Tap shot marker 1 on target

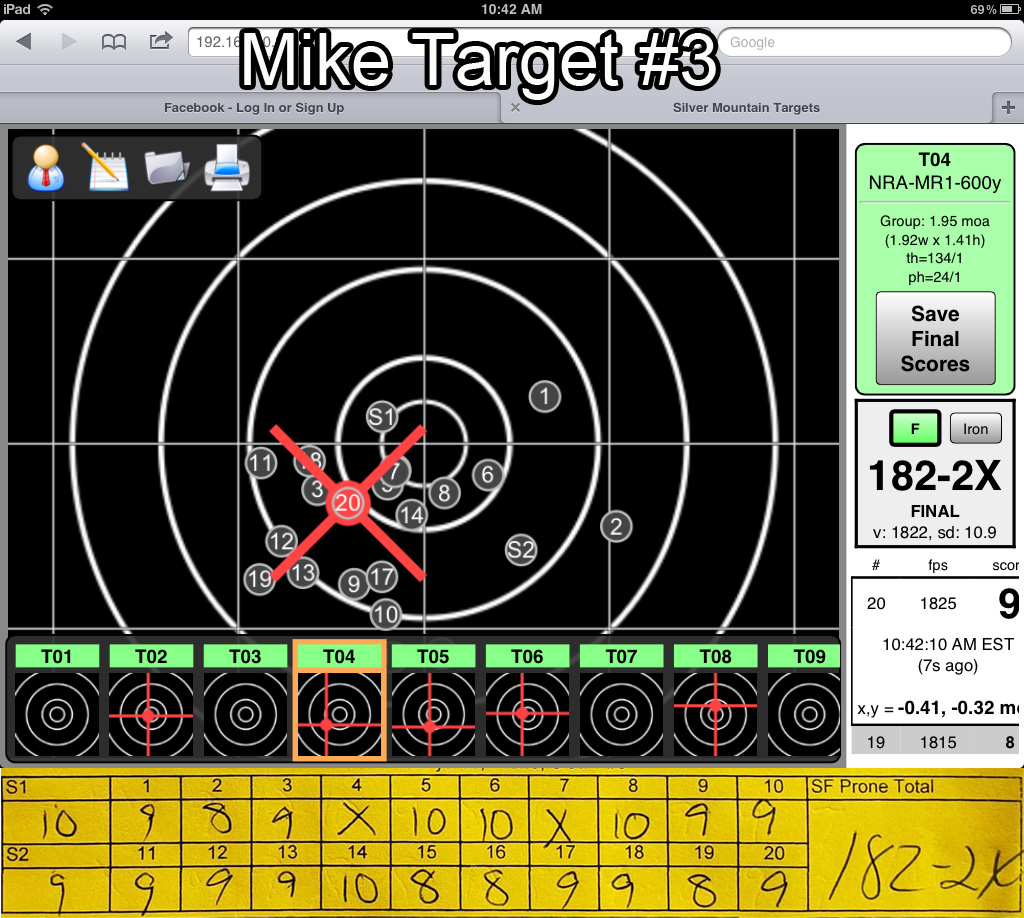coord(545,396)
